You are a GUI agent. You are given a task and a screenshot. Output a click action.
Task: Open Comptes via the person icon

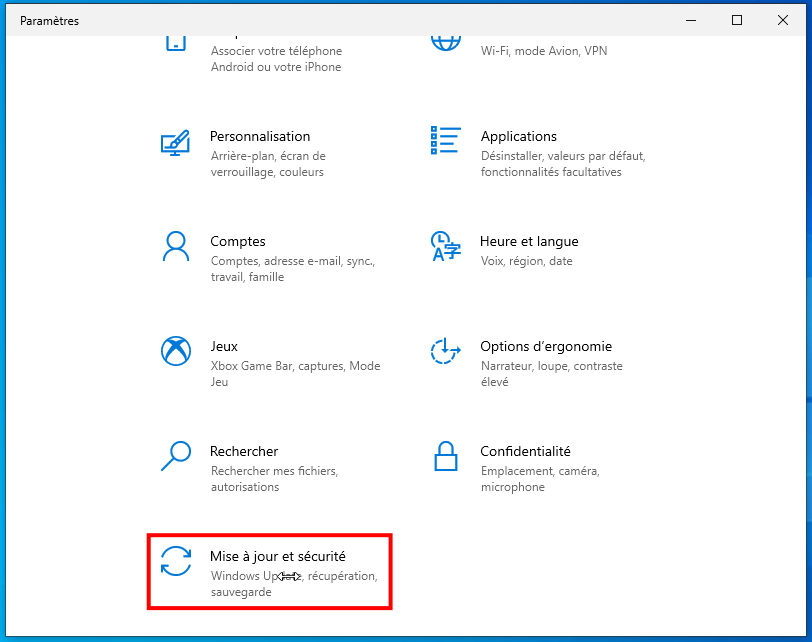tap(176, 247)
